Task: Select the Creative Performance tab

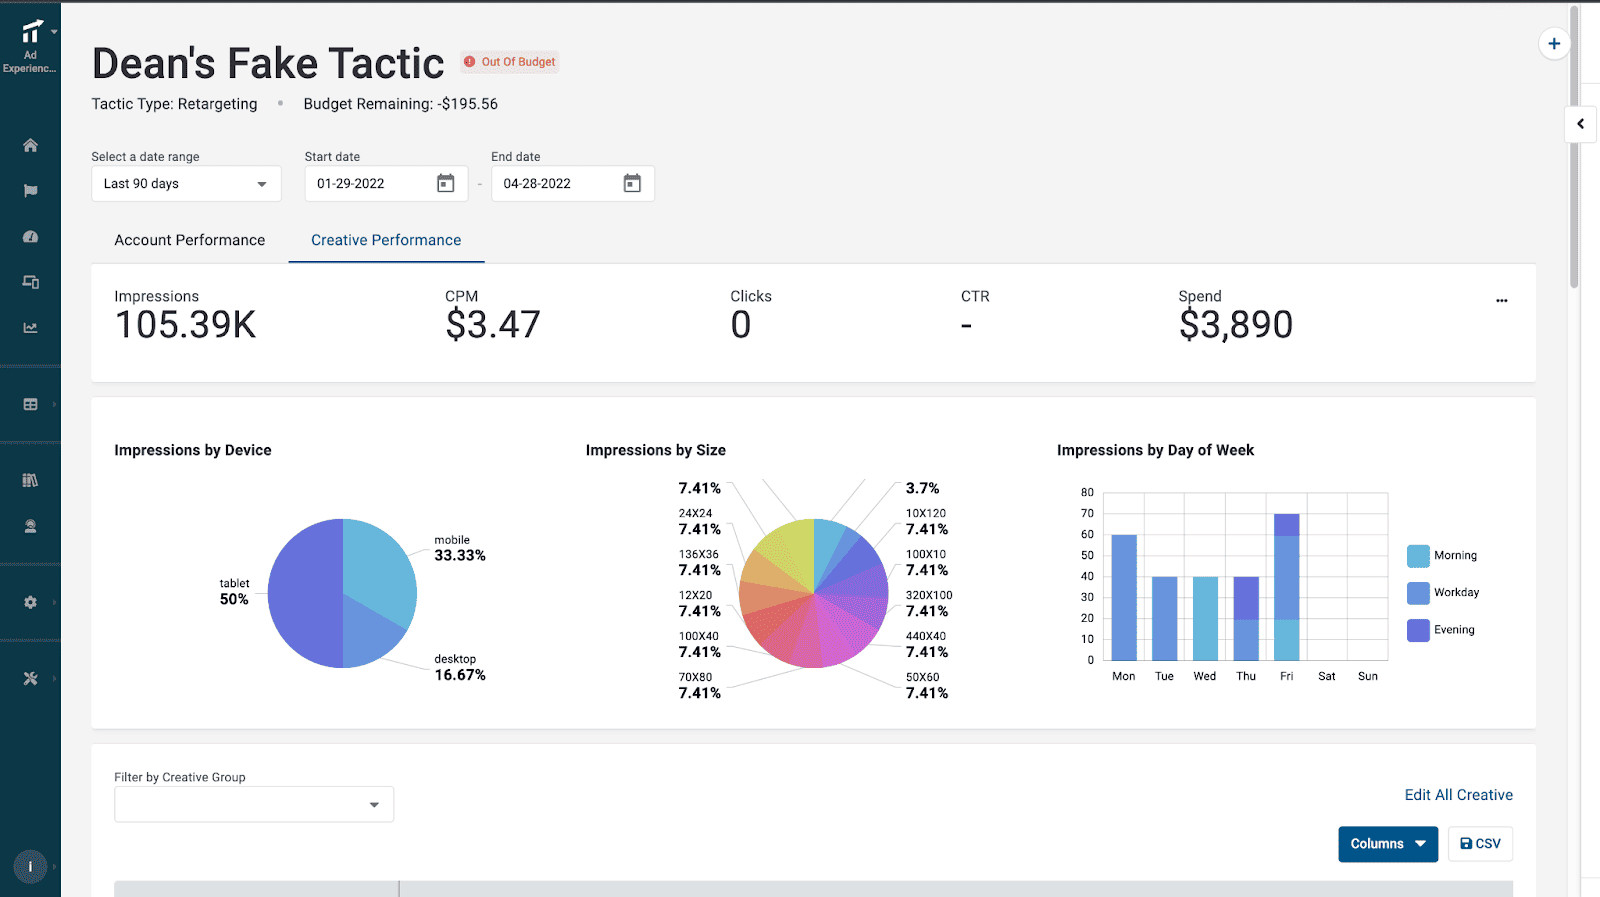Action: tap(386, 240)
